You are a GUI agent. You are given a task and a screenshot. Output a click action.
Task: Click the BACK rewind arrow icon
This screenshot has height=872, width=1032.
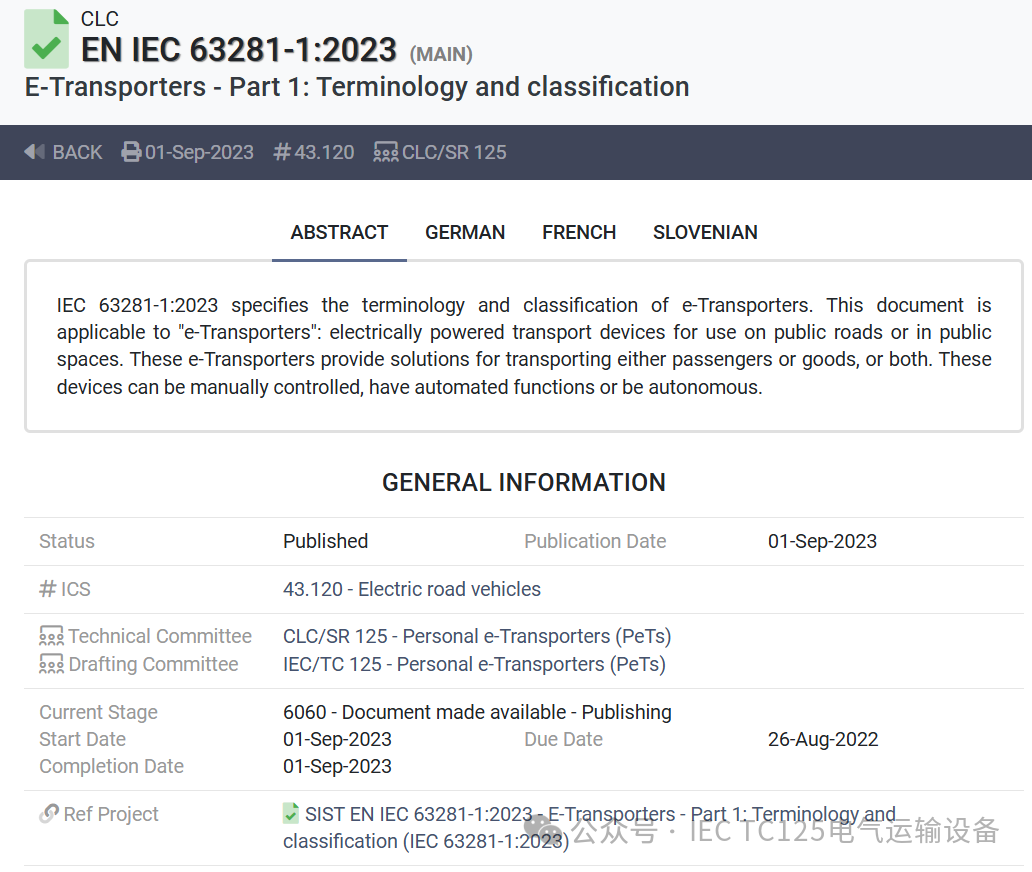(x=35, y=152)
